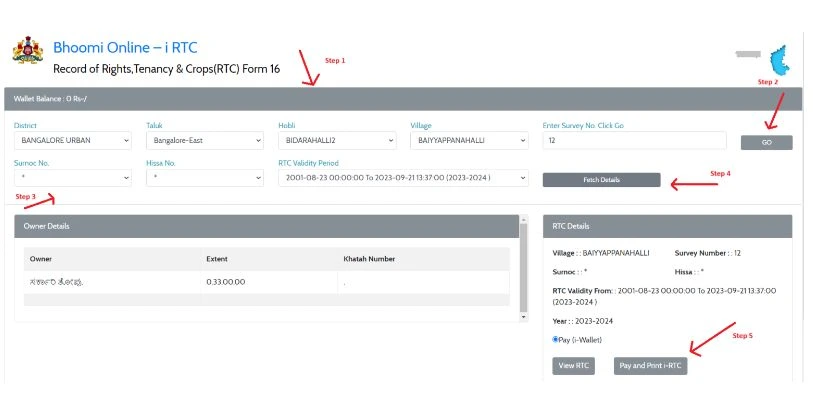Image resolution: width=813 pixels, height=407 pixels.
Task: Expand the Hissa No. dropdown
Action: 204,178
